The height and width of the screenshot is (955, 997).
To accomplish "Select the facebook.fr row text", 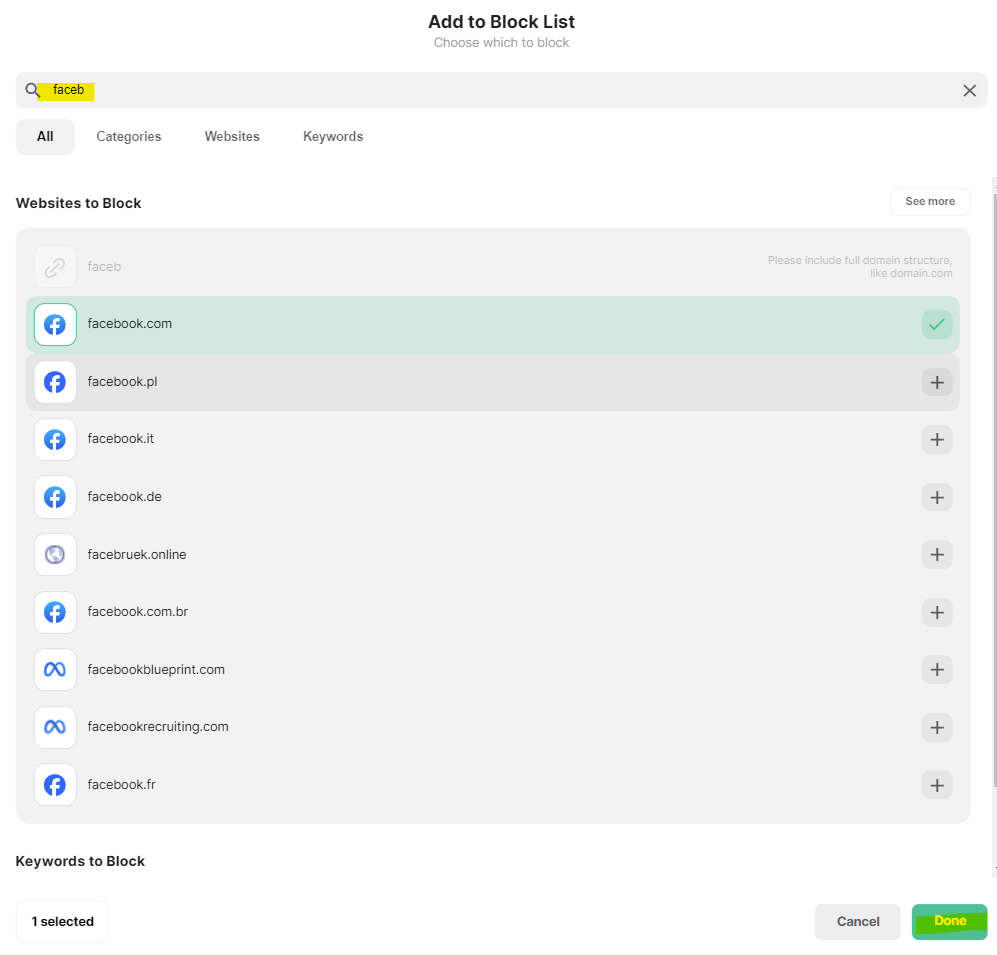I will click(121, 785).
